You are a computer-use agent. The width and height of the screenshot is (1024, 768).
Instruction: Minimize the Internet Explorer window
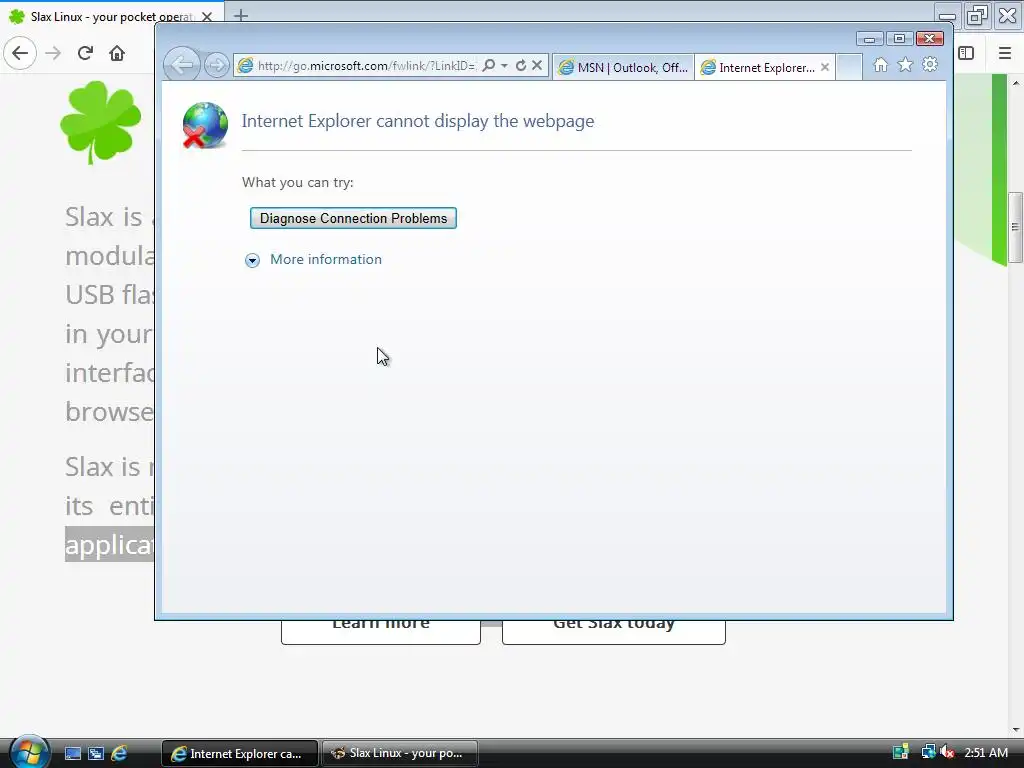click(869, 39)
